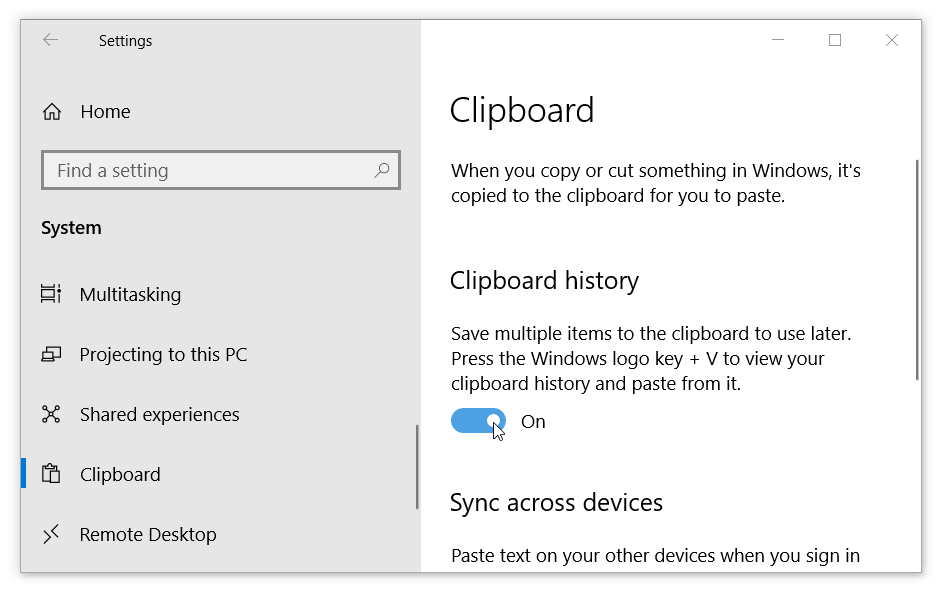Maximize the Settings window

835,40
